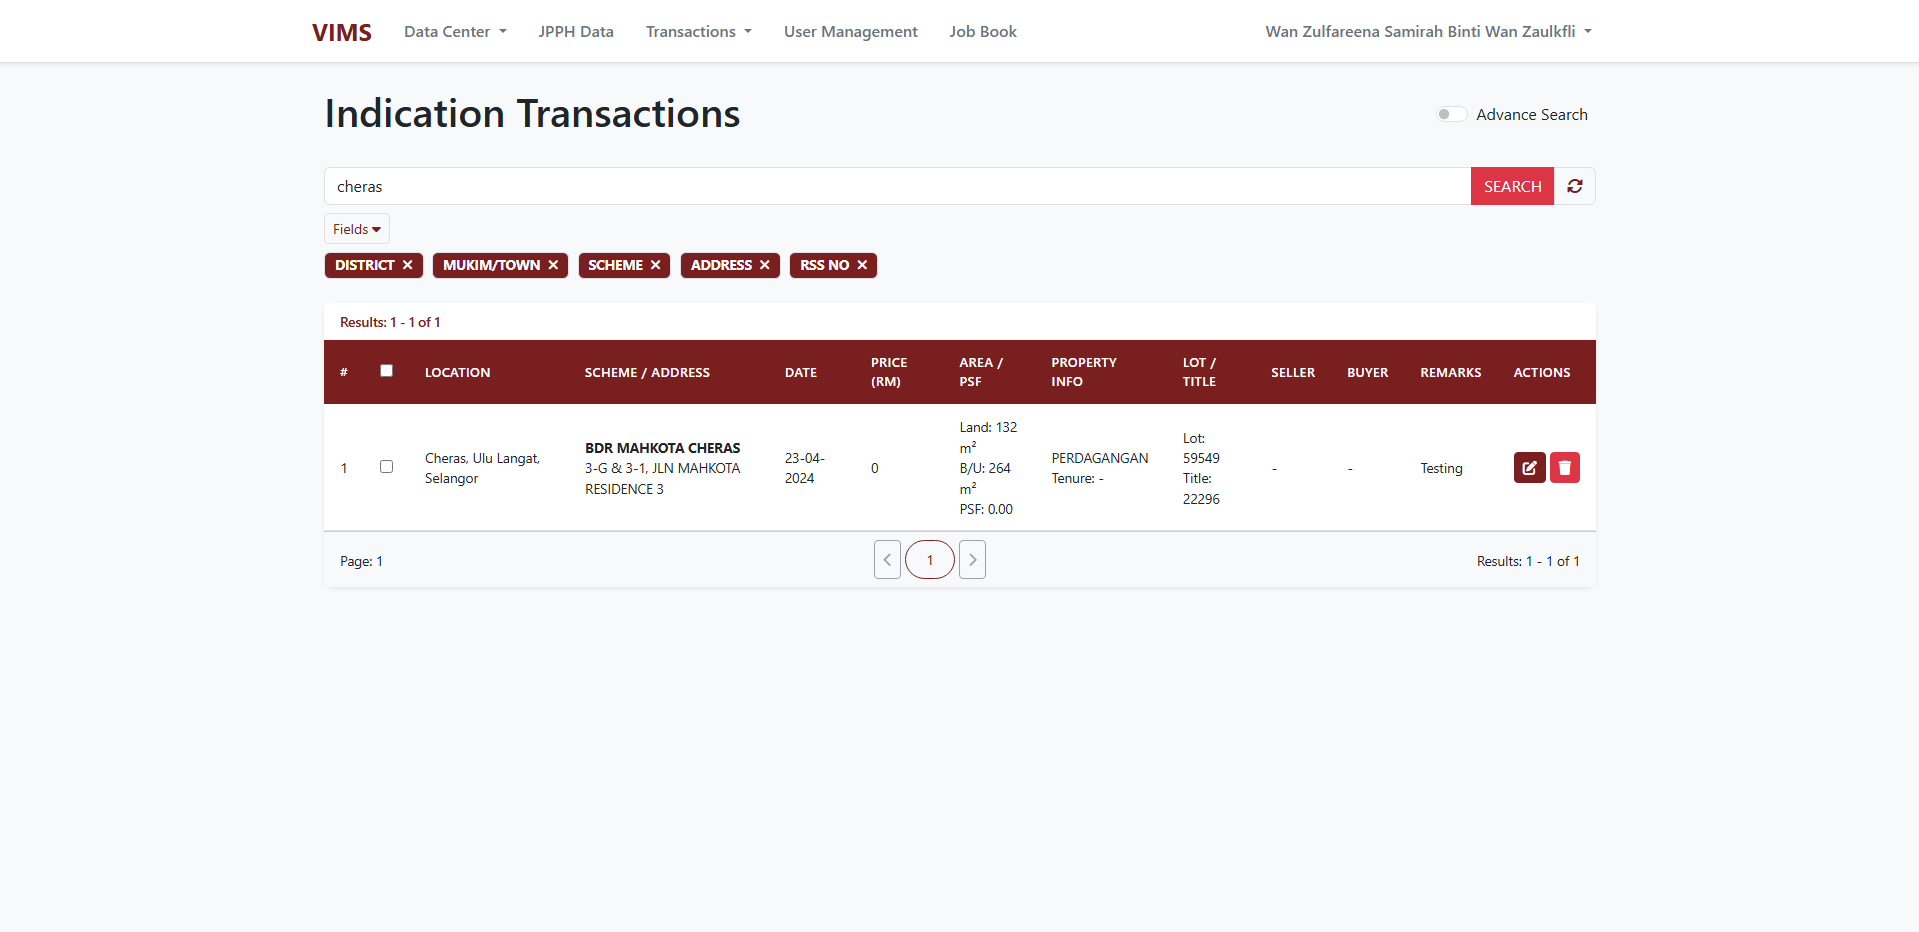
Task: Enable the Advance Search toggle
Action: (1451, 115)
